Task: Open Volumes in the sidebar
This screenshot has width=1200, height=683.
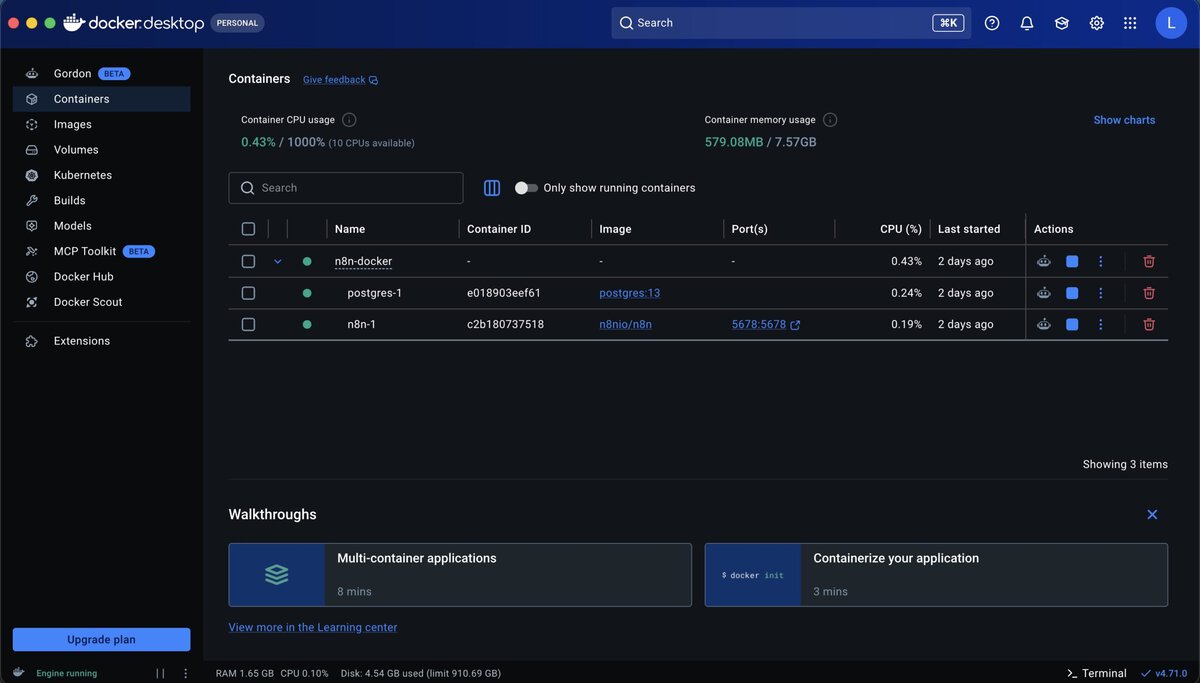Action: [x=101, y=150]
